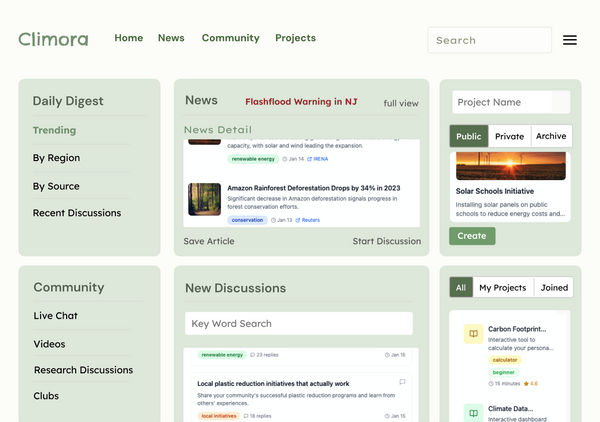Click the 18 replies comment icon
This screenshot has height=422, width=600.
[246, 416]
